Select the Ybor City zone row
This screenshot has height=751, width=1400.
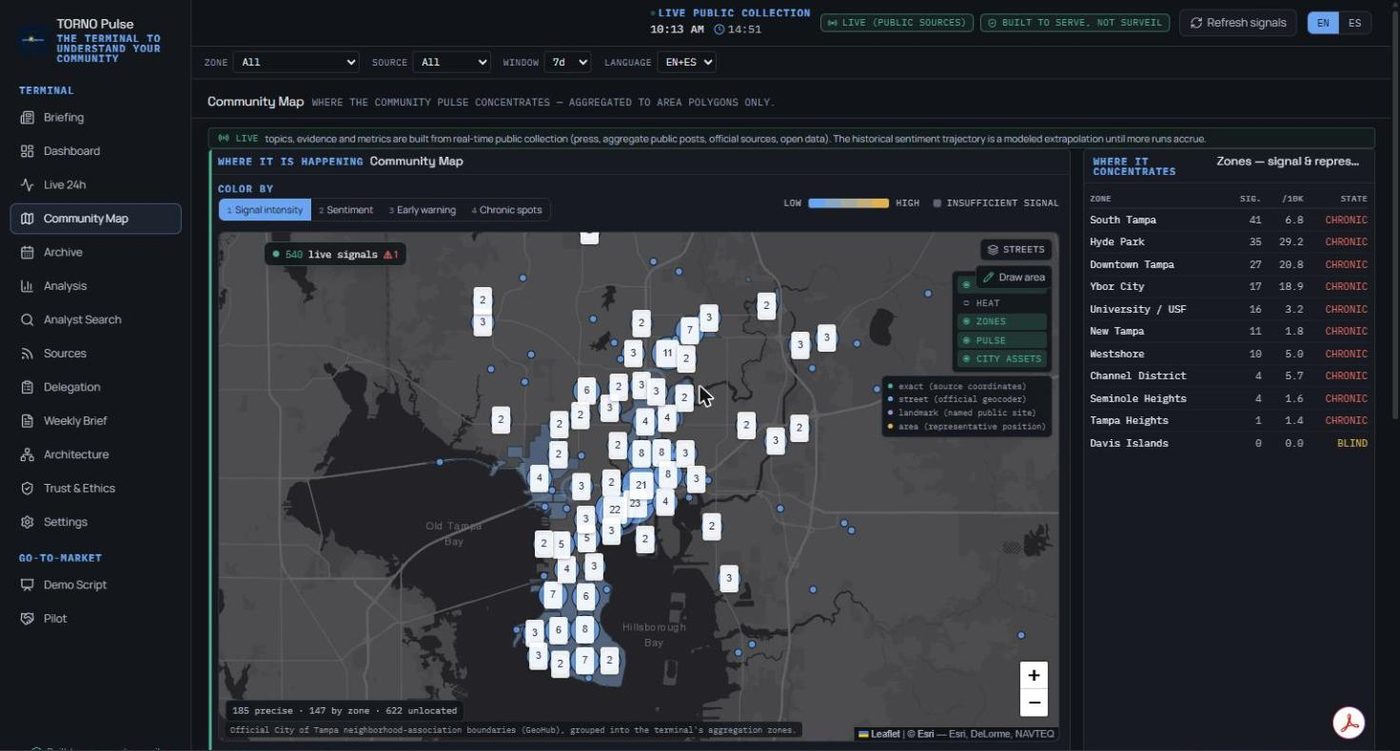coord(1229,287)
